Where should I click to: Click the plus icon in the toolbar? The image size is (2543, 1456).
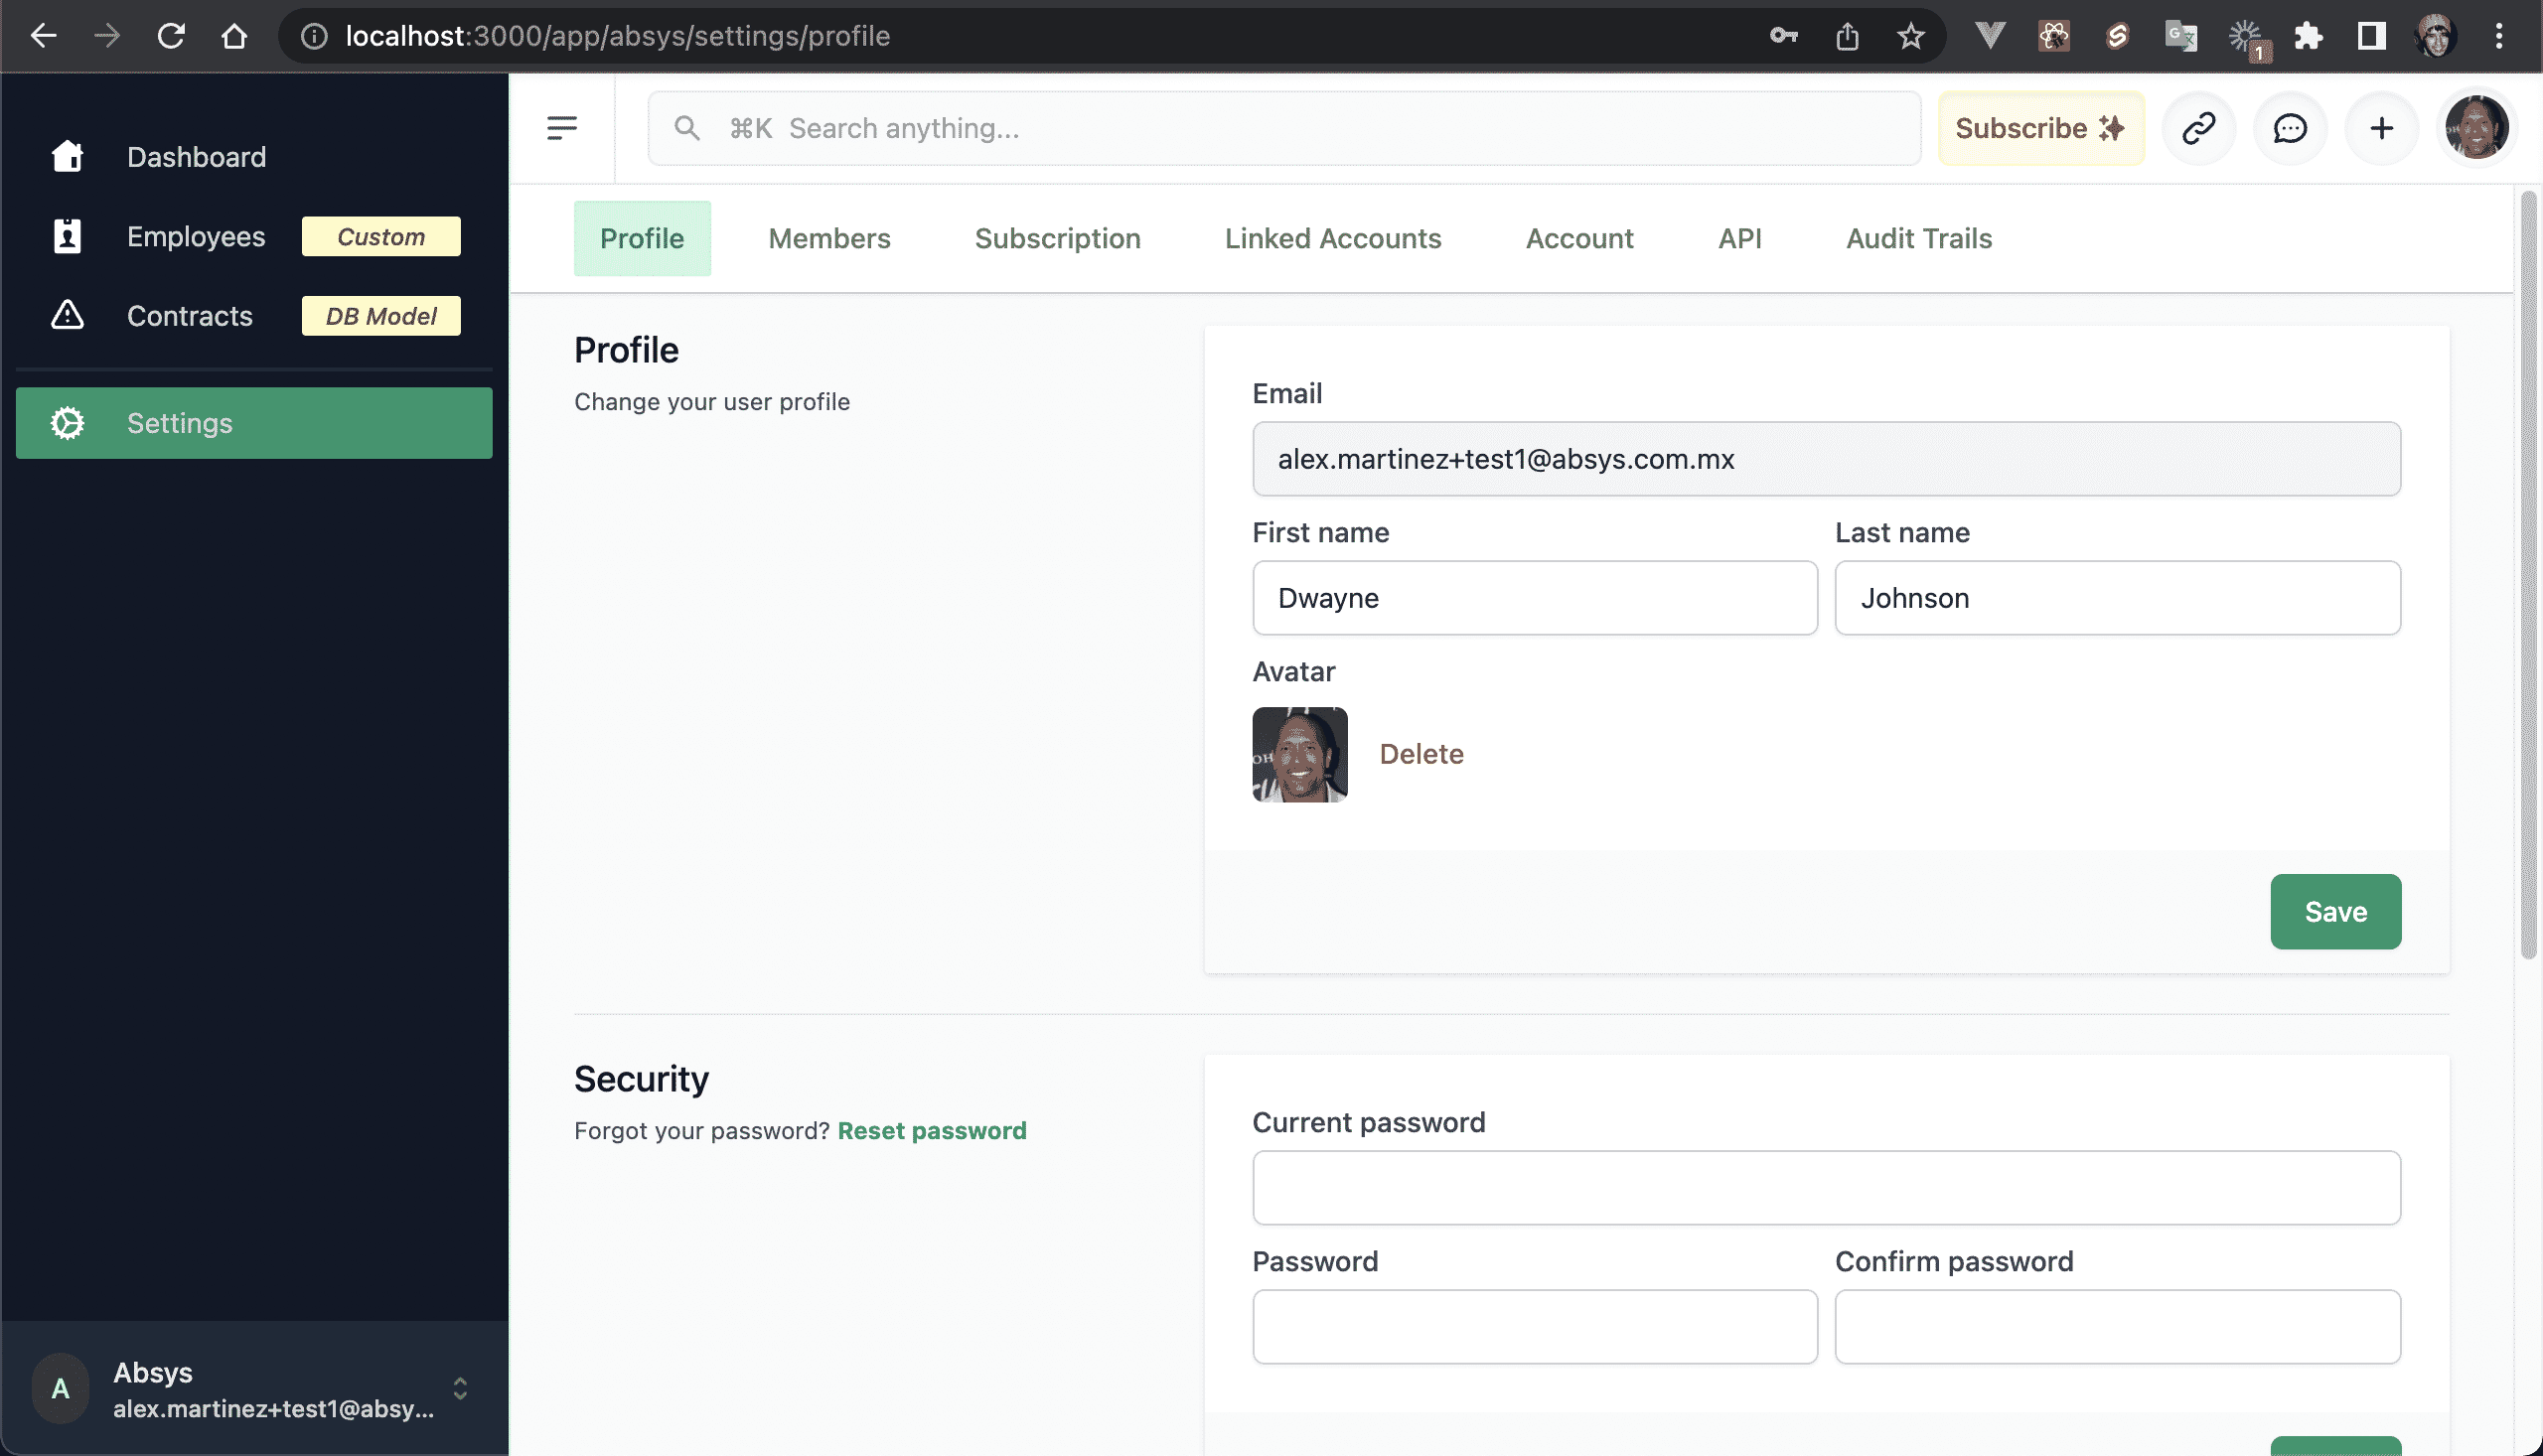[x=2380, y=126]
